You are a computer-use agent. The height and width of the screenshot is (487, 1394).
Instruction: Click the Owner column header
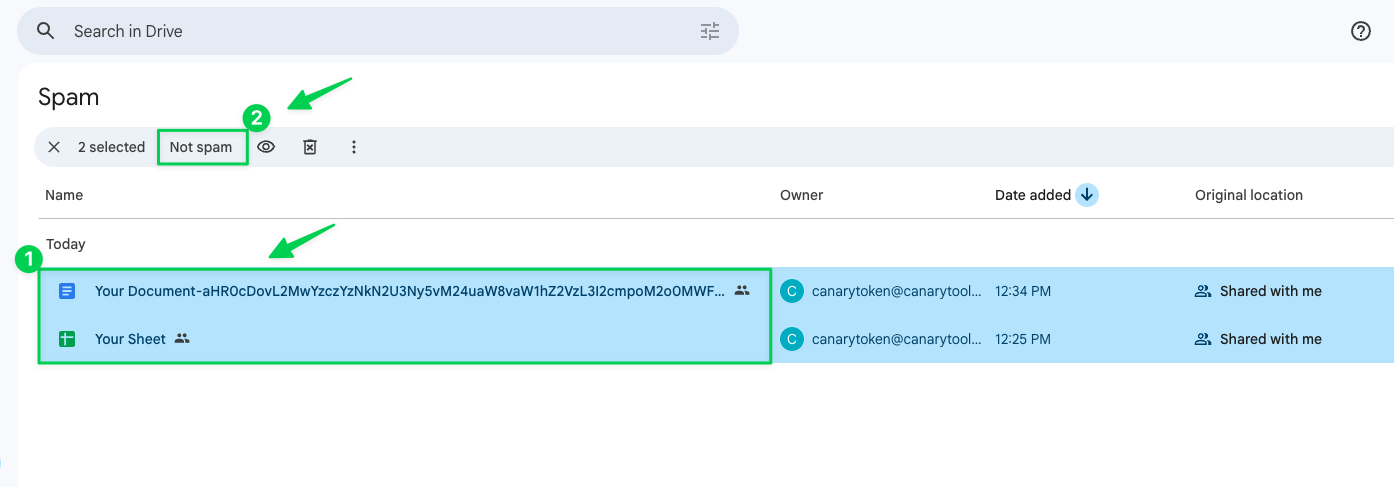[x=801, y=195]
